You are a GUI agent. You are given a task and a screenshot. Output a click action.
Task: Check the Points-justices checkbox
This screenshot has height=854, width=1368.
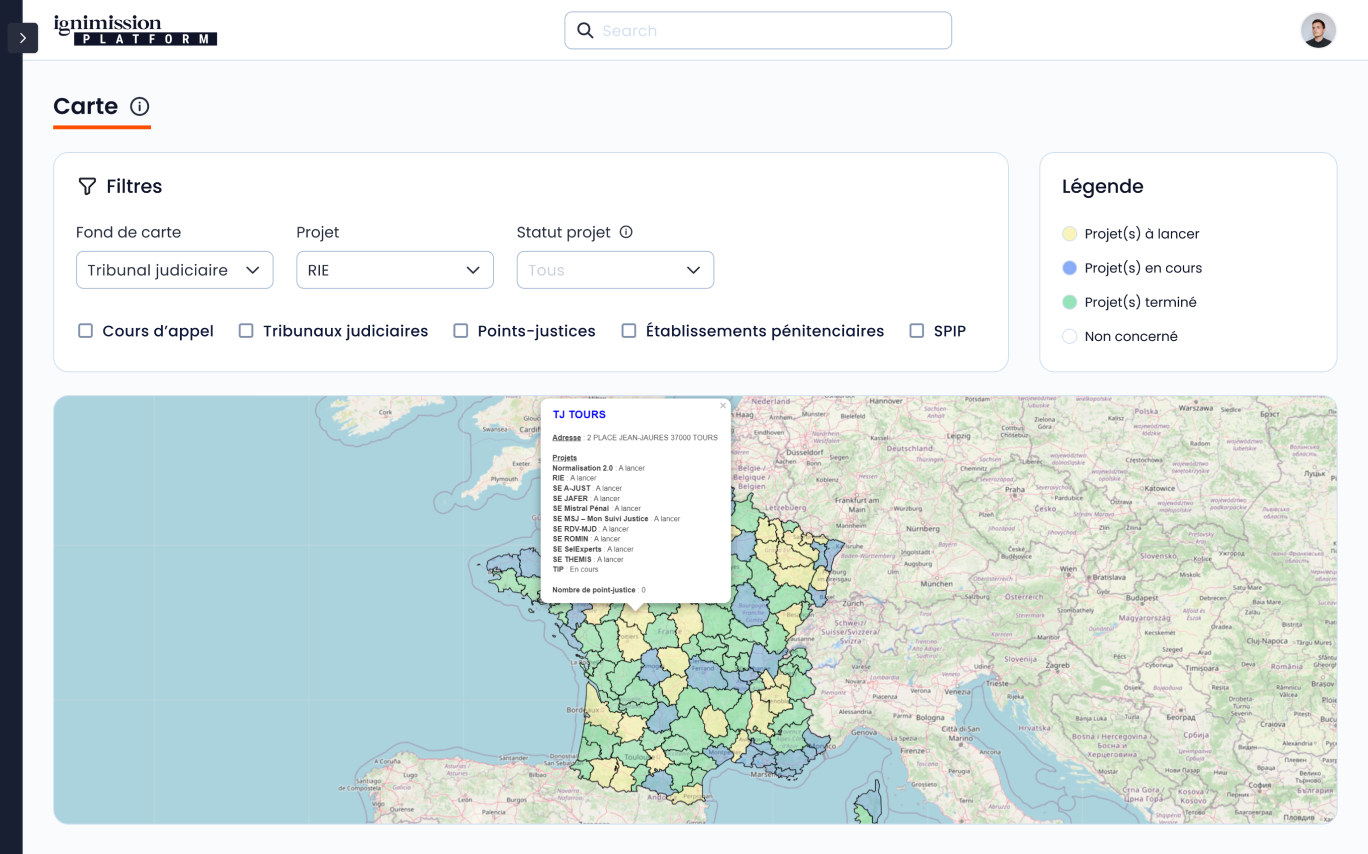coord(461,331)
